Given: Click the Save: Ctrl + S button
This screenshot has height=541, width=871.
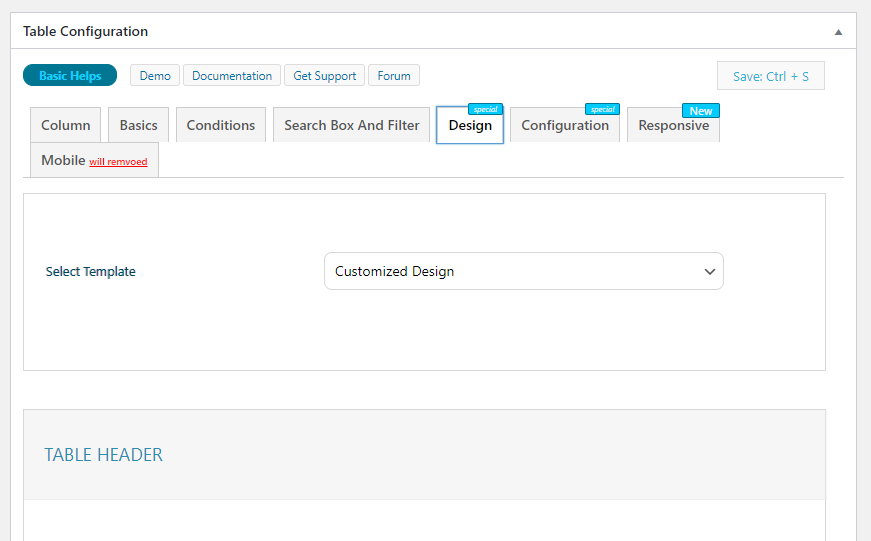Looking at the screenshot, I should 770,76.
